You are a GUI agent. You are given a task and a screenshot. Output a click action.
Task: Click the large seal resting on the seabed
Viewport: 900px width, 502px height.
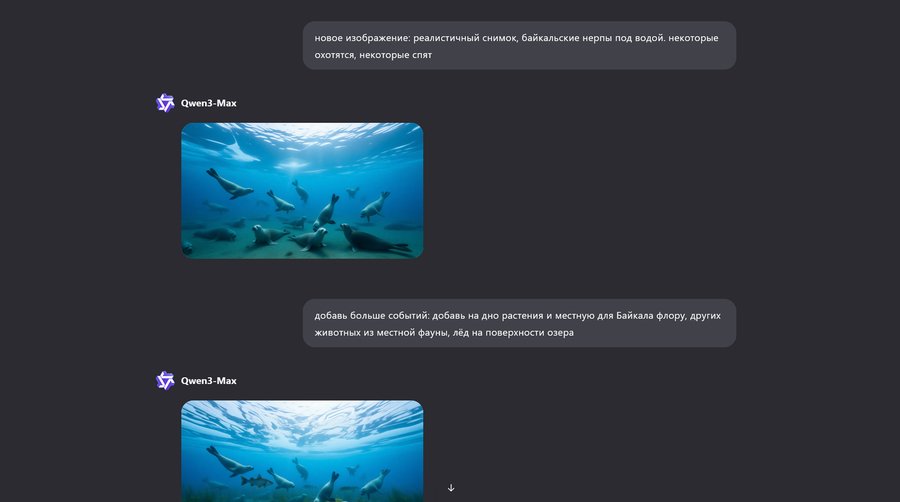pyautogui.click(x=374, y=239)
